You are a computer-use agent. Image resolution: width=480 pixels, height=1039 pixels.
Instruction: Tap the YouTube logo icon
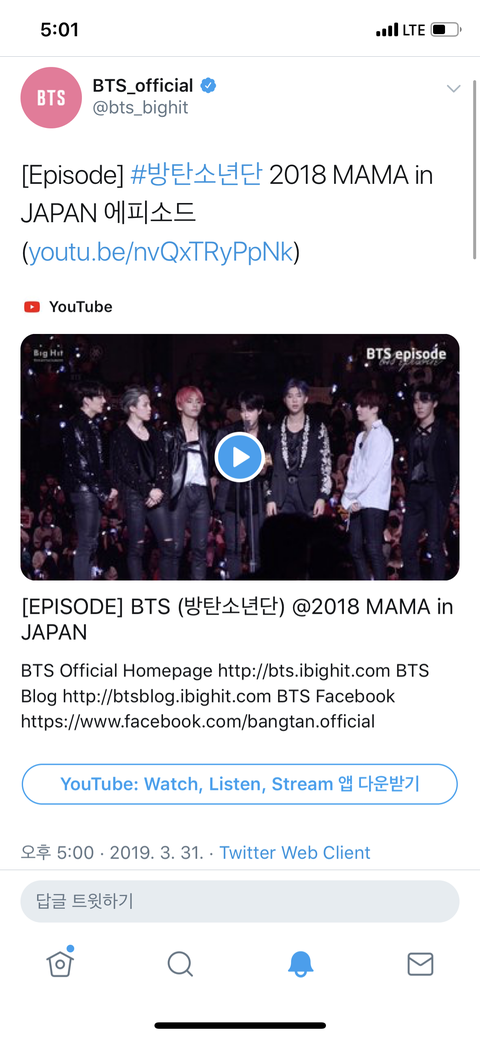click(31, 307)
